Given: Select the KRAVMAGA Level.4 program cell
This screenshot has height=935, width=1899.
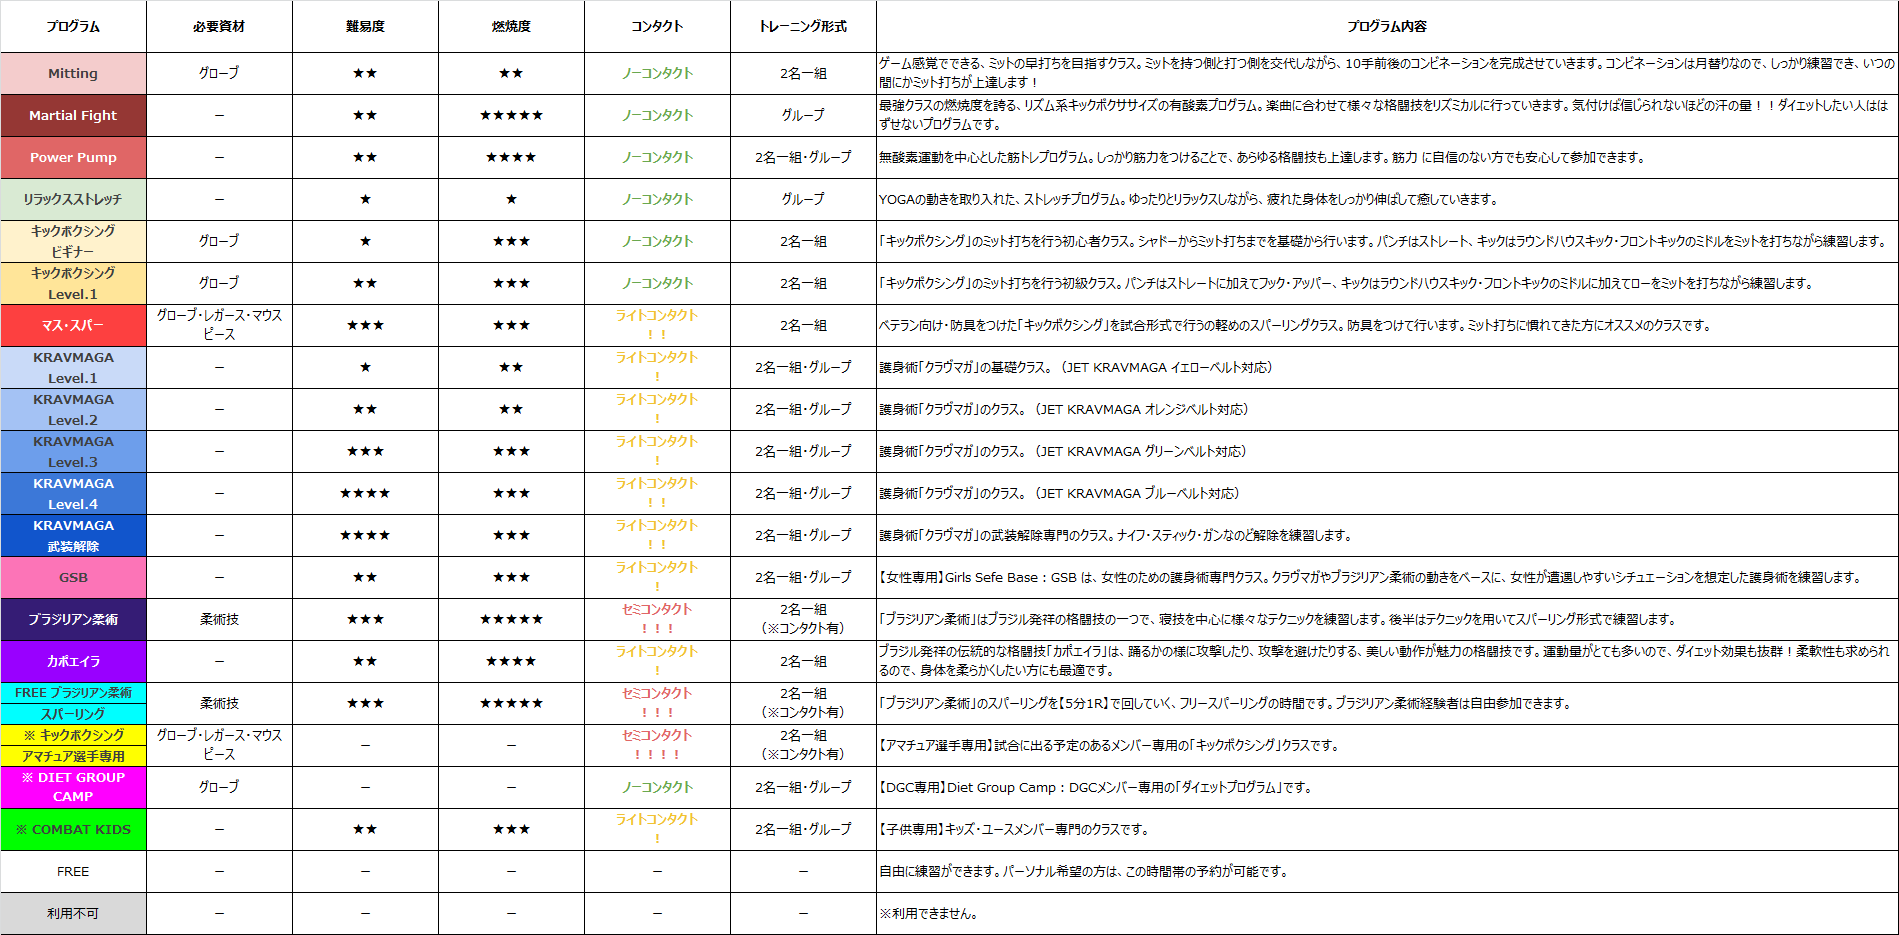Looking at the screenshot, I should (73, 493).
